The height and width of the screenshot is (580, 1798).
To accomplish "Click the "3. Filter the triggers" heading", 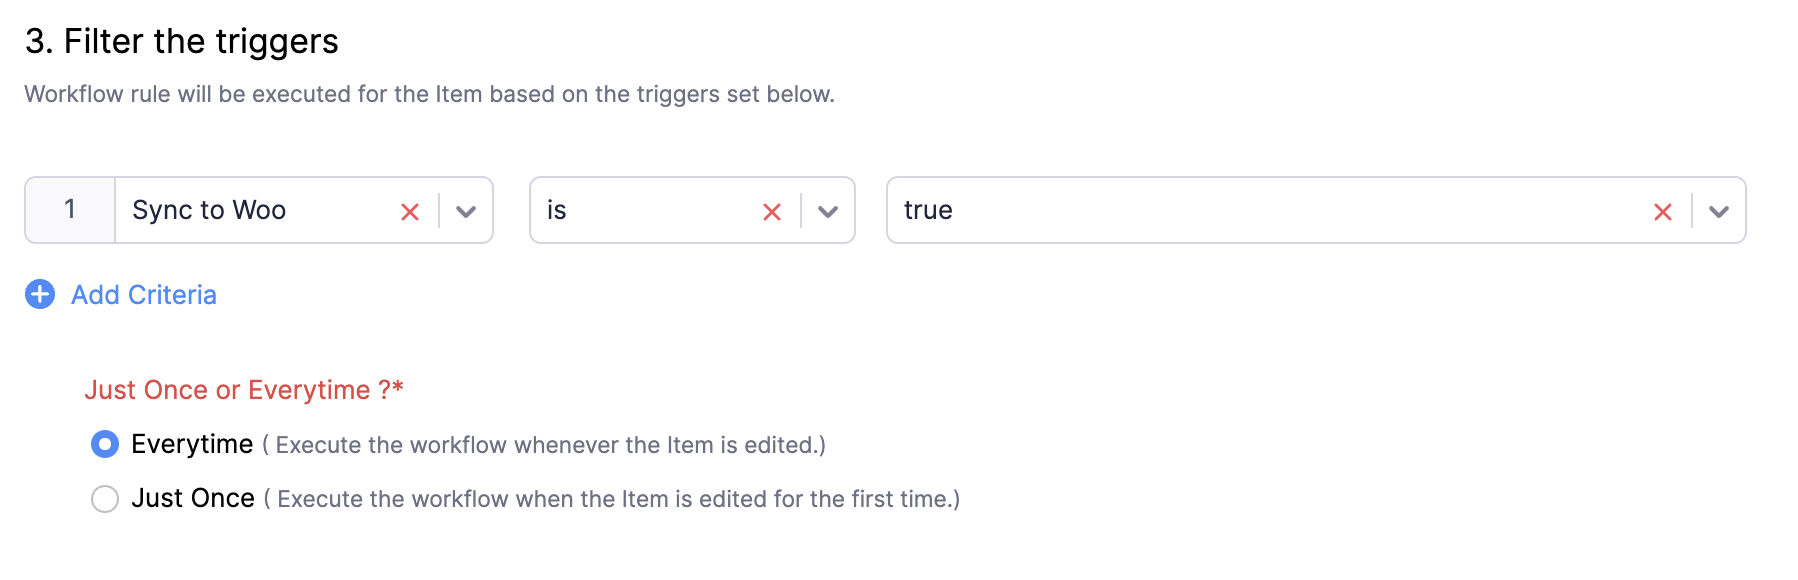I will [x=182, y=41].
